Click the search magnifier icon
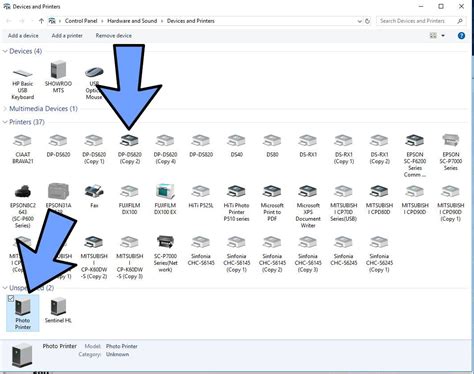 tap(460, 21)
